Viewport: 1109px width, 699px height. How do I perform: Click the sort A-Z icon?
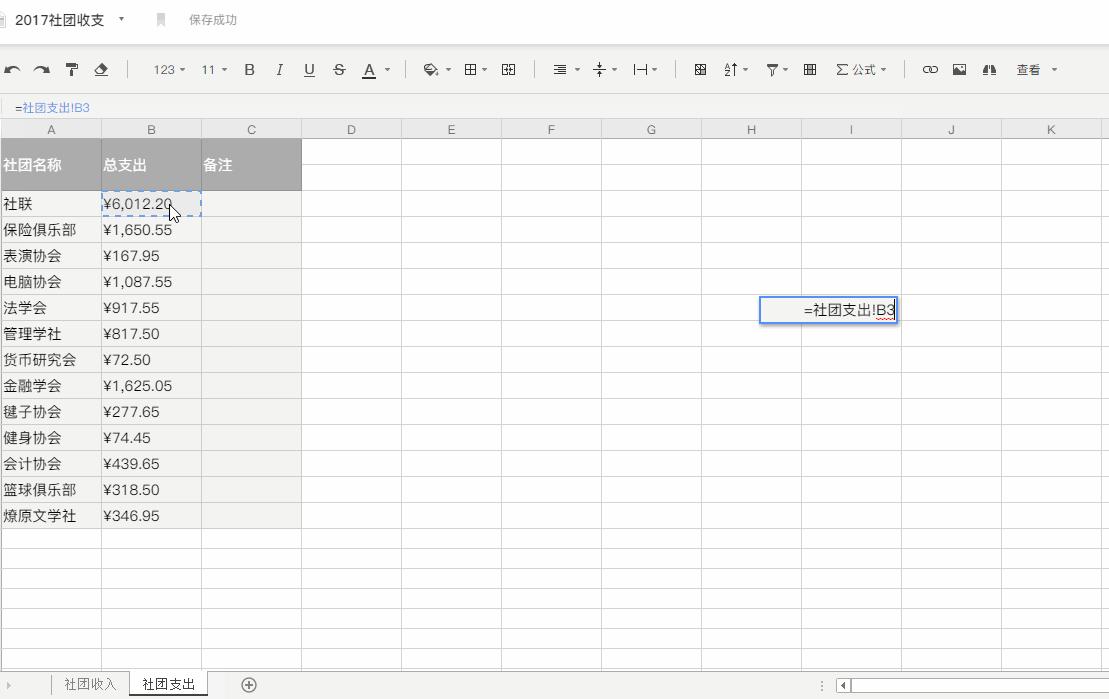pyautogui.click(x=731, y=69)
